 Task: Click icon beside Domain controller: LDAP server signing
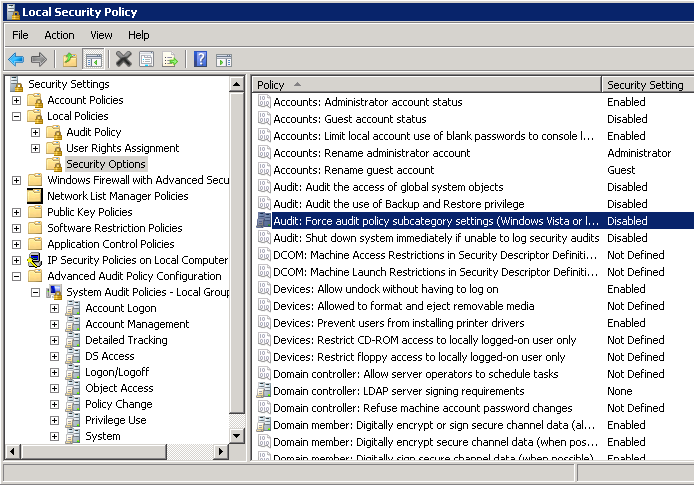[x=264, y=390]
